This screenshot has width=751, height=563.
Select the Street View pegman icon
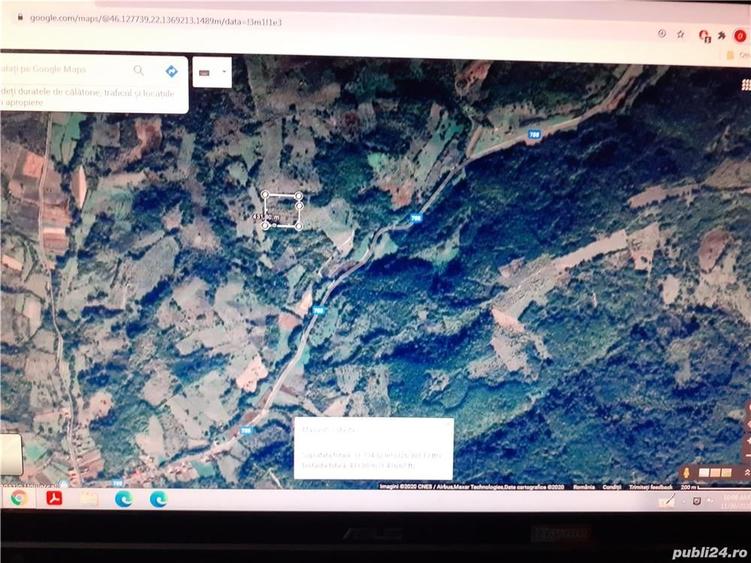tap(686, 473)
